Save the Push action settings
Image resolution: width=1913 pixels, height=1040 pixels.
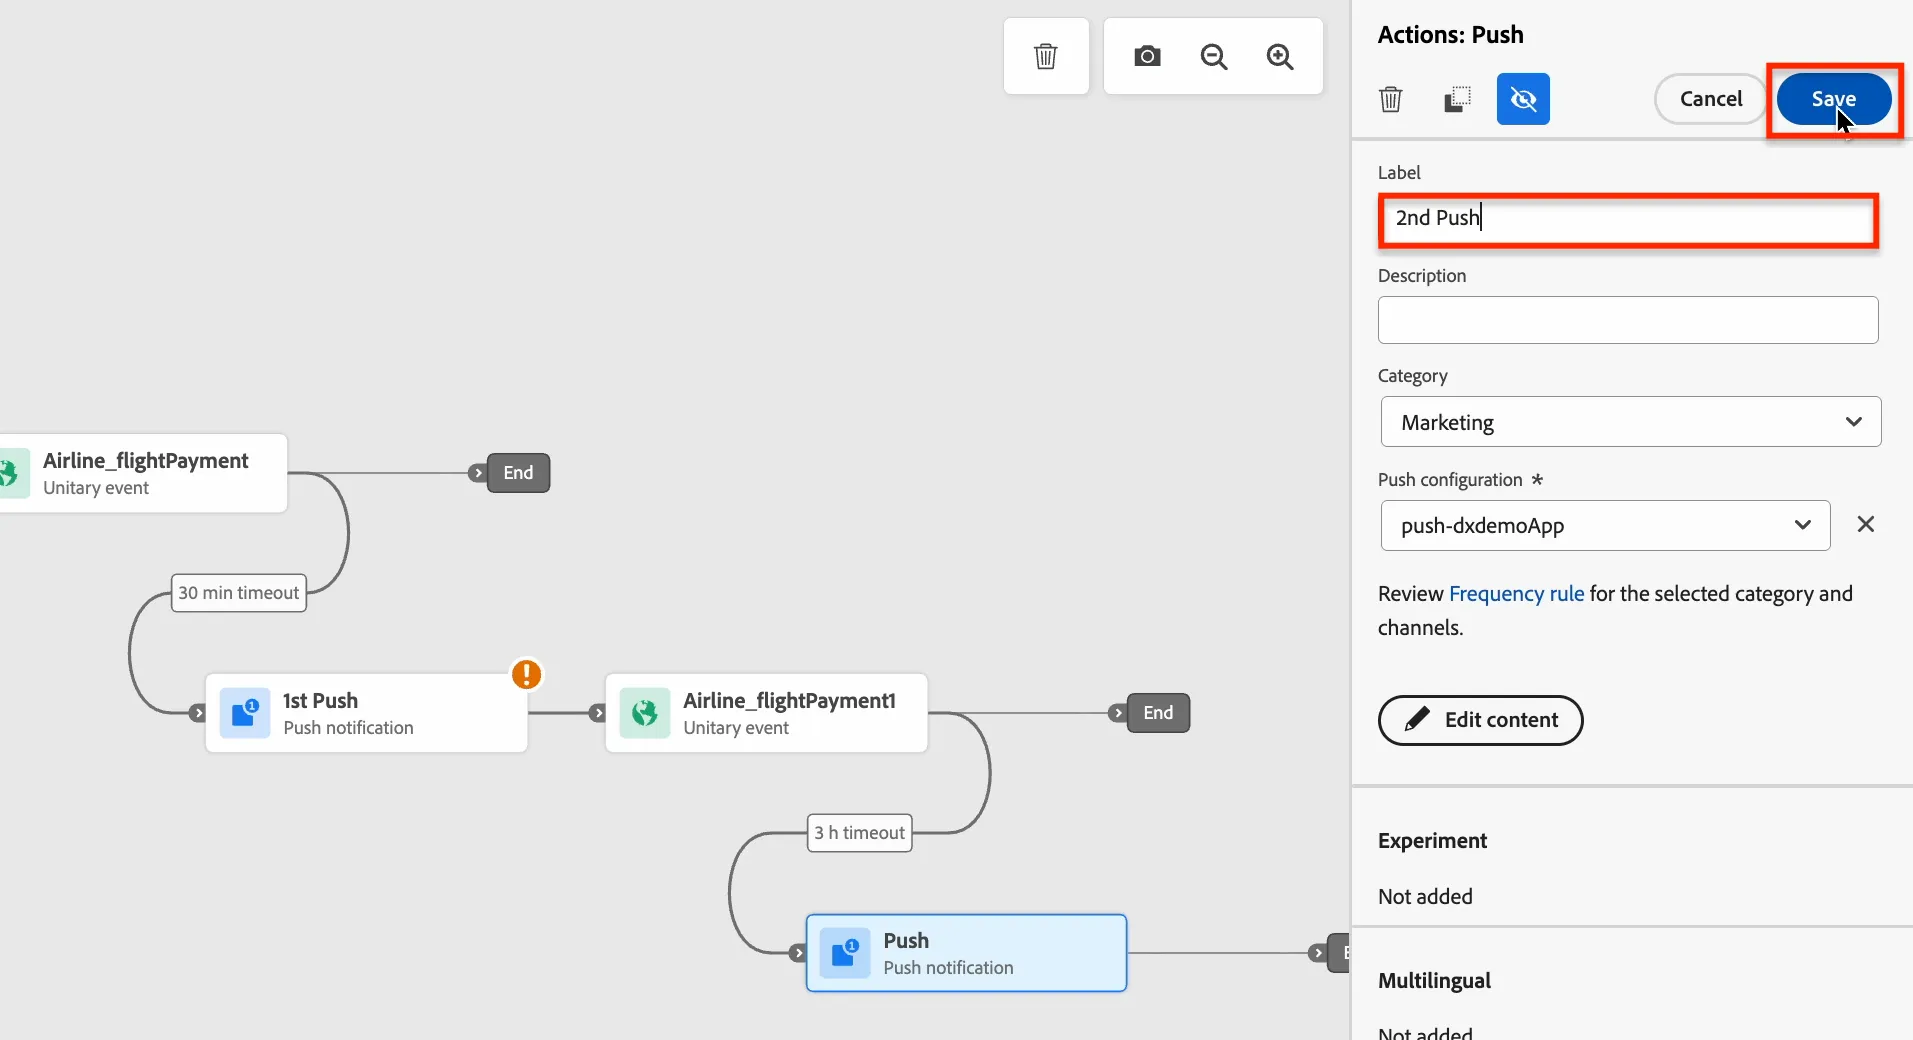(1833, 99)
